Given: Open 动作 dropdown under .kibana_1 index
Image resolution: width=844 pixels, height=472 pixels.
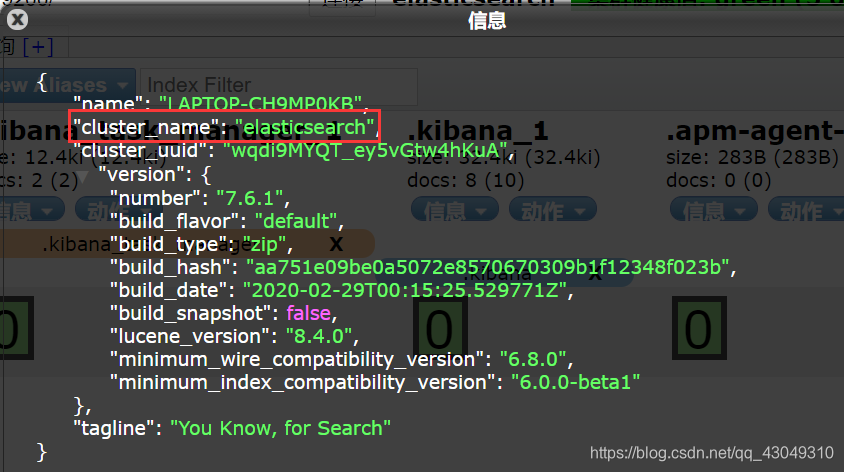Looking at the screenshot, I should [x=553, y=210].
